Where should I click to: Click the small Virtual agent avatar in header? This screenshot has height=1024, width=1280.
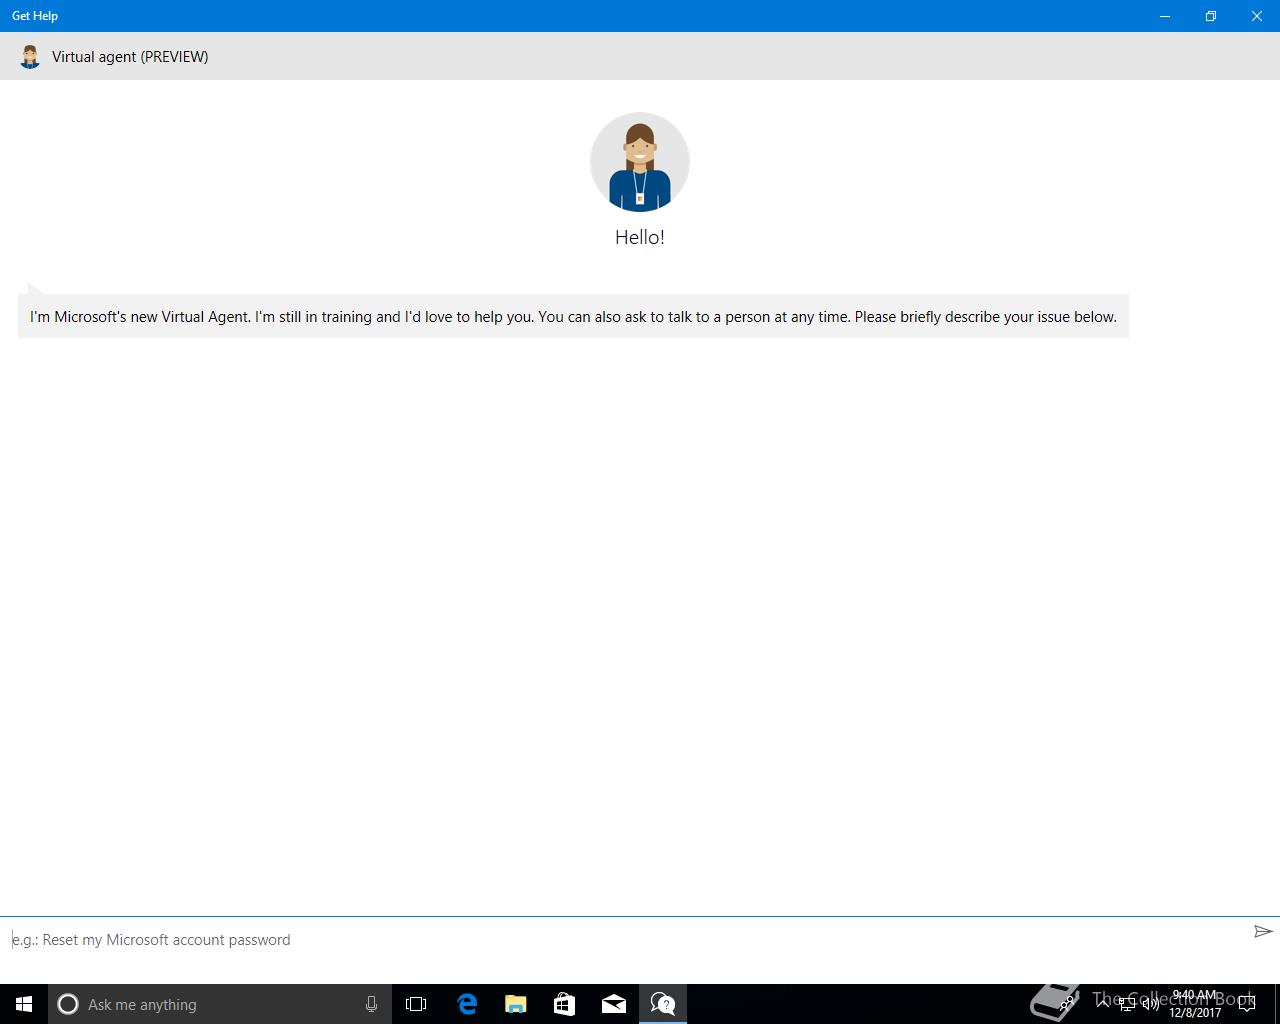30,57
